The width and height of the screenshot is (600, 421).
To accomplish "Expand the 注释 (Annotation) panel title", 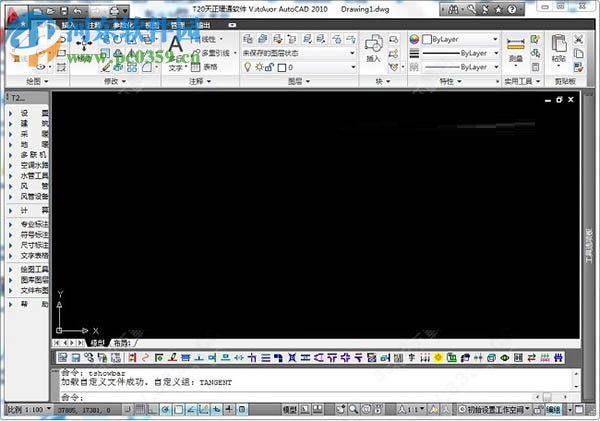I will tap(200, 81).
